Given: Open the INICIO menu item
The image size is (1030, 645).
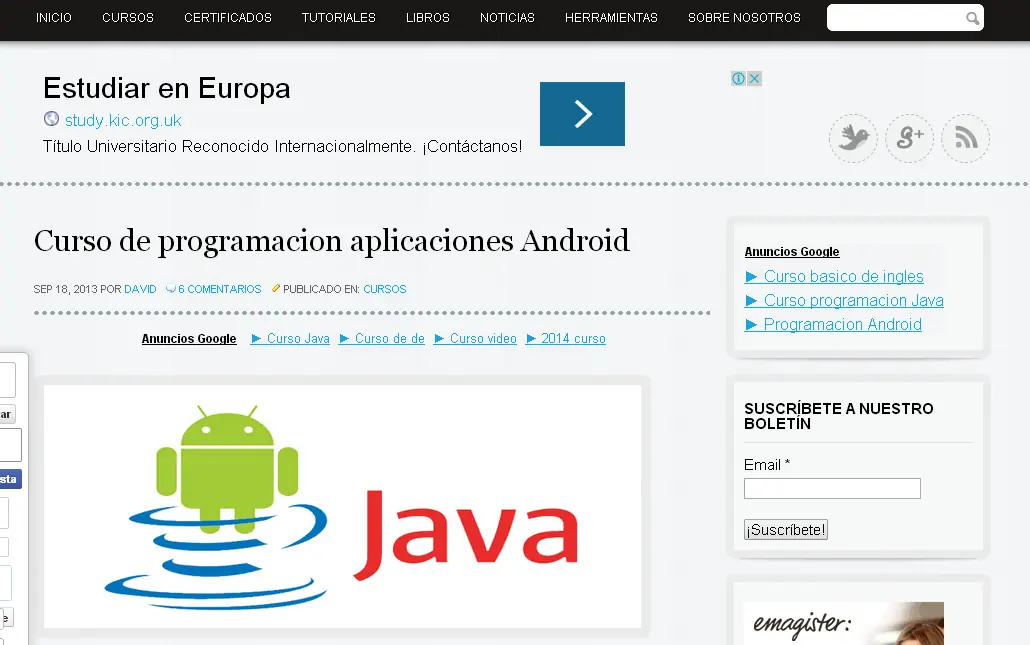Looking at the screenshot, I should click(x=53, y=18).
